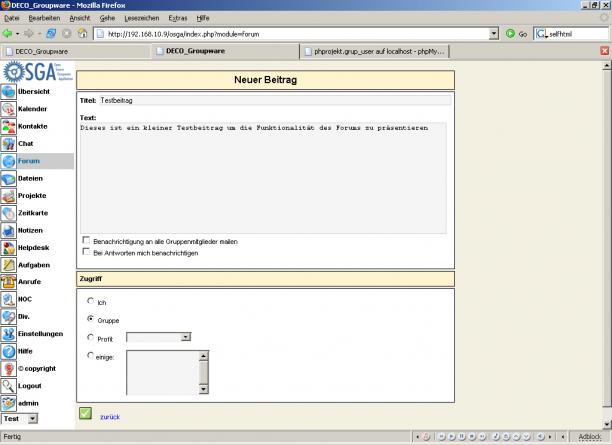Open the Dateien module icon
Viewport: 612px width, 445px height.
[9, 178]
